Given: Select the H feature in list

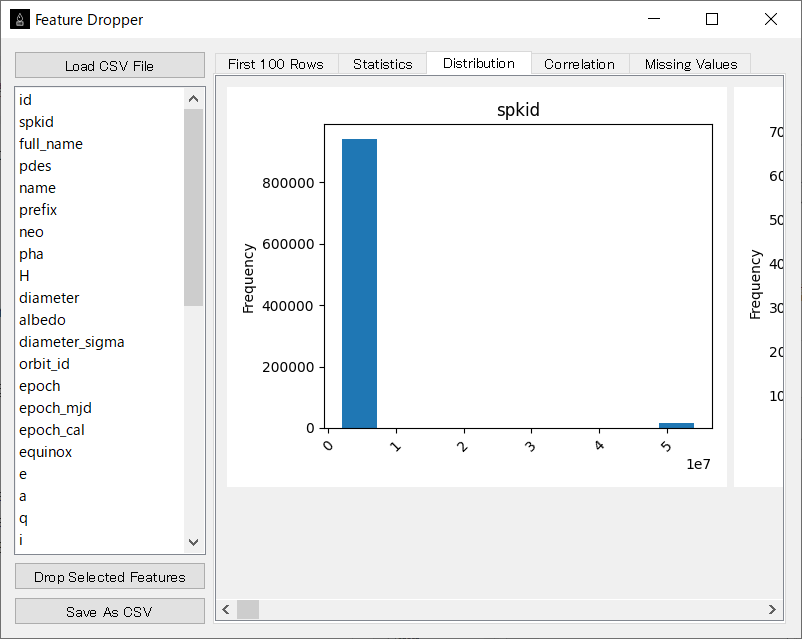Looking at the screenshot, I should [100, 276].
